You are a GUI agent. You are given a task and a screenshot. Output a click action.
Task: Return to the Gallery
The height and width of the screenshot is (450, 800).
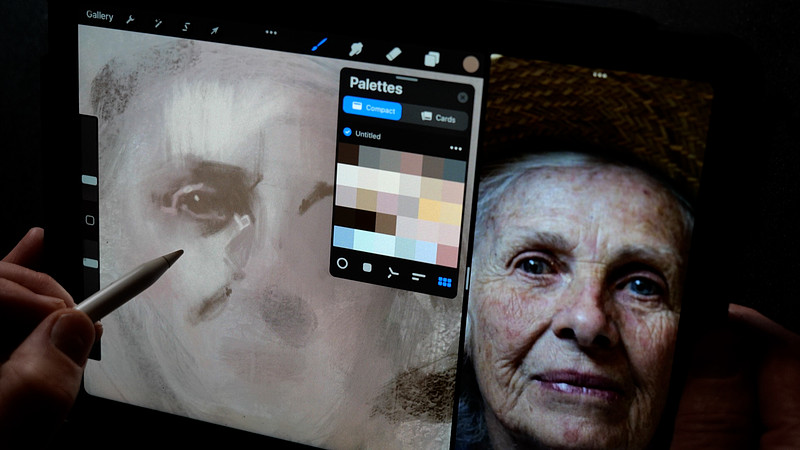pyautogui.click(x=99, y=15)
